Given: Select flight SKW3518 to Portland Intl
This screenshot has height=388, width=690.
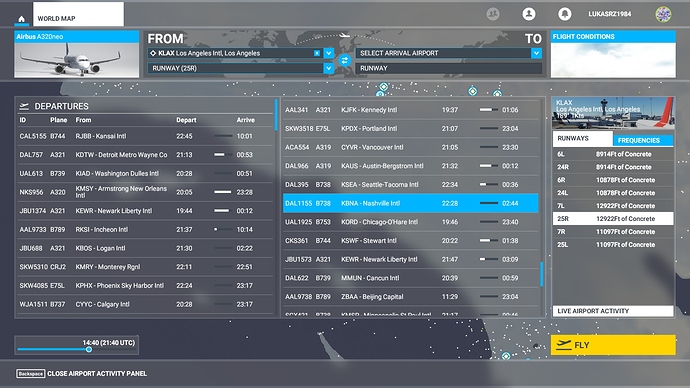Looking at the screenshot, I should [411, 128].
